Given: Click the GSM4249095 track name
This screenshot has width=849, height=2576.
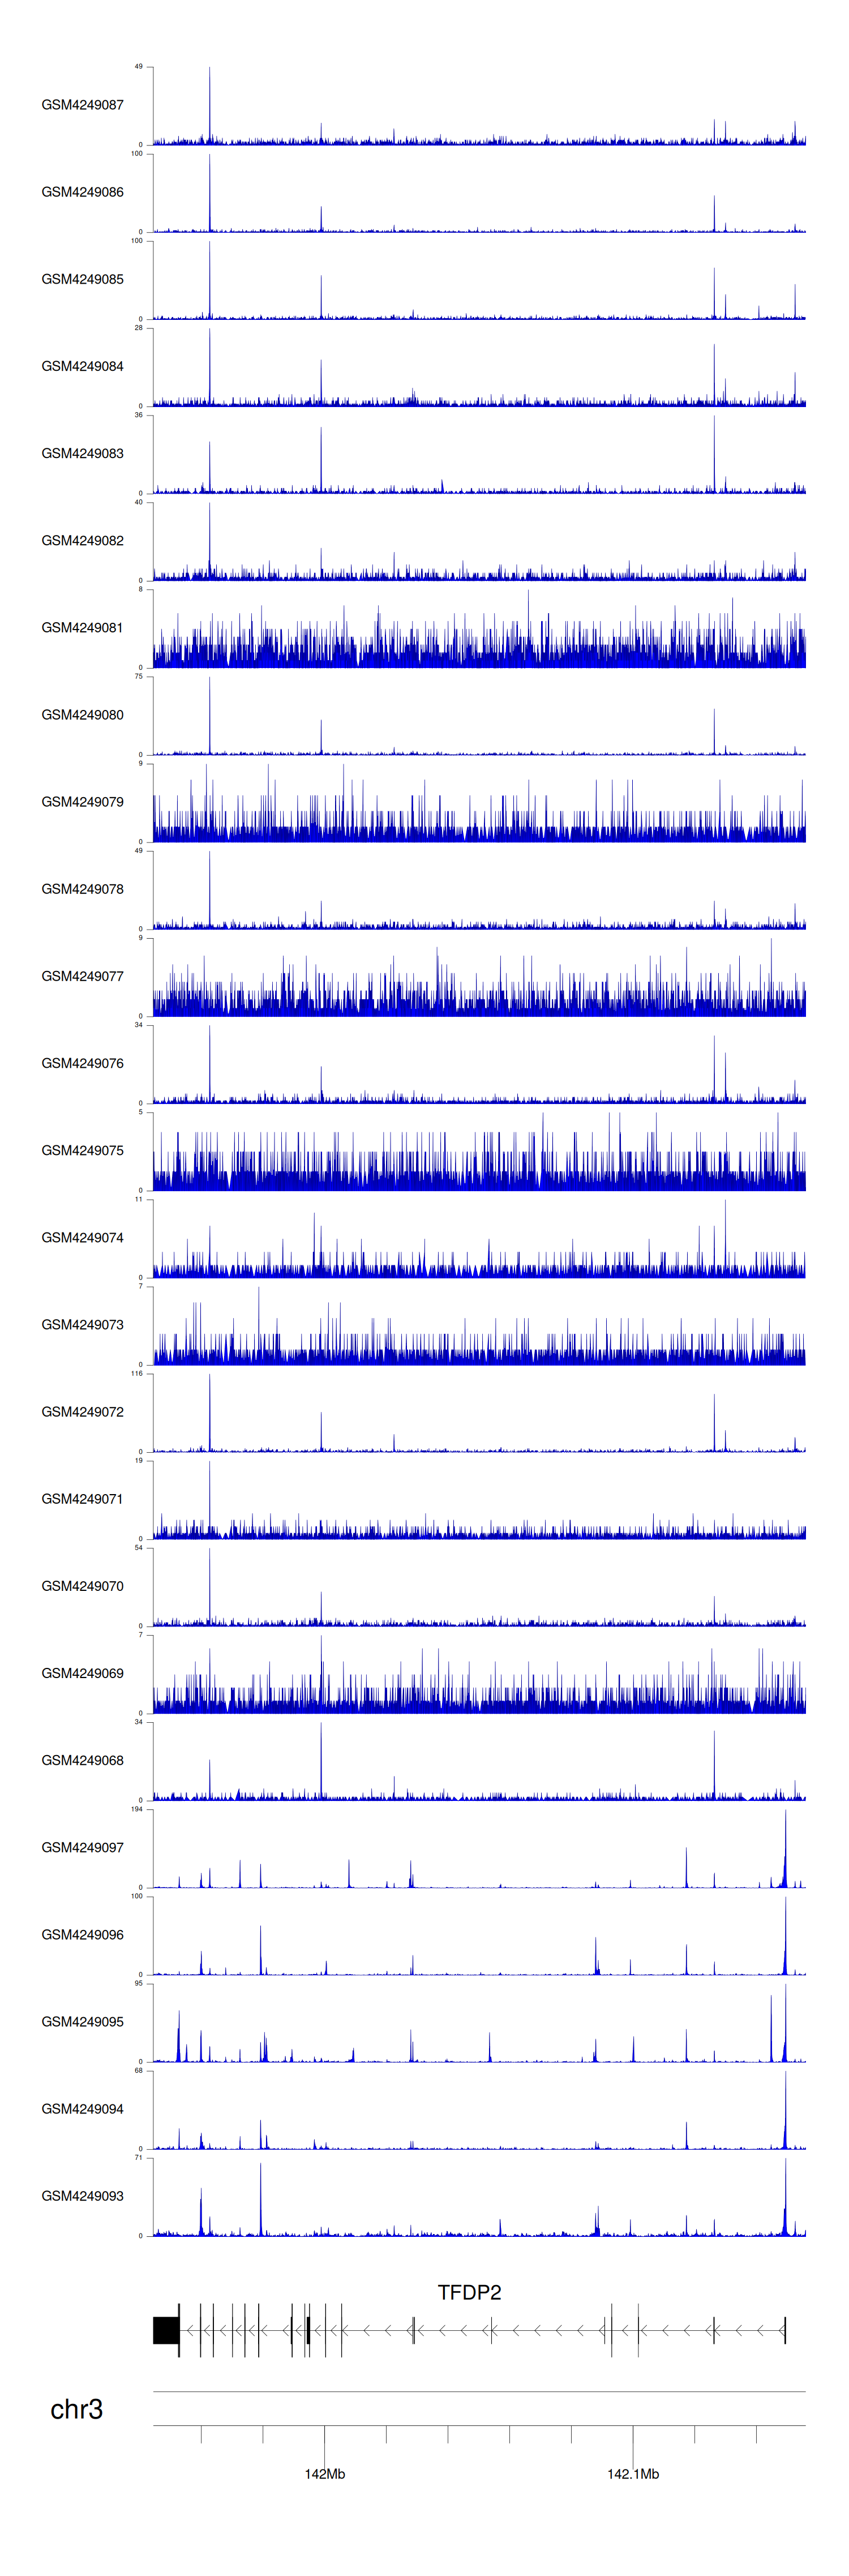Looking at the screenshot, I should pyautogui.click(x=82, y=2021).
